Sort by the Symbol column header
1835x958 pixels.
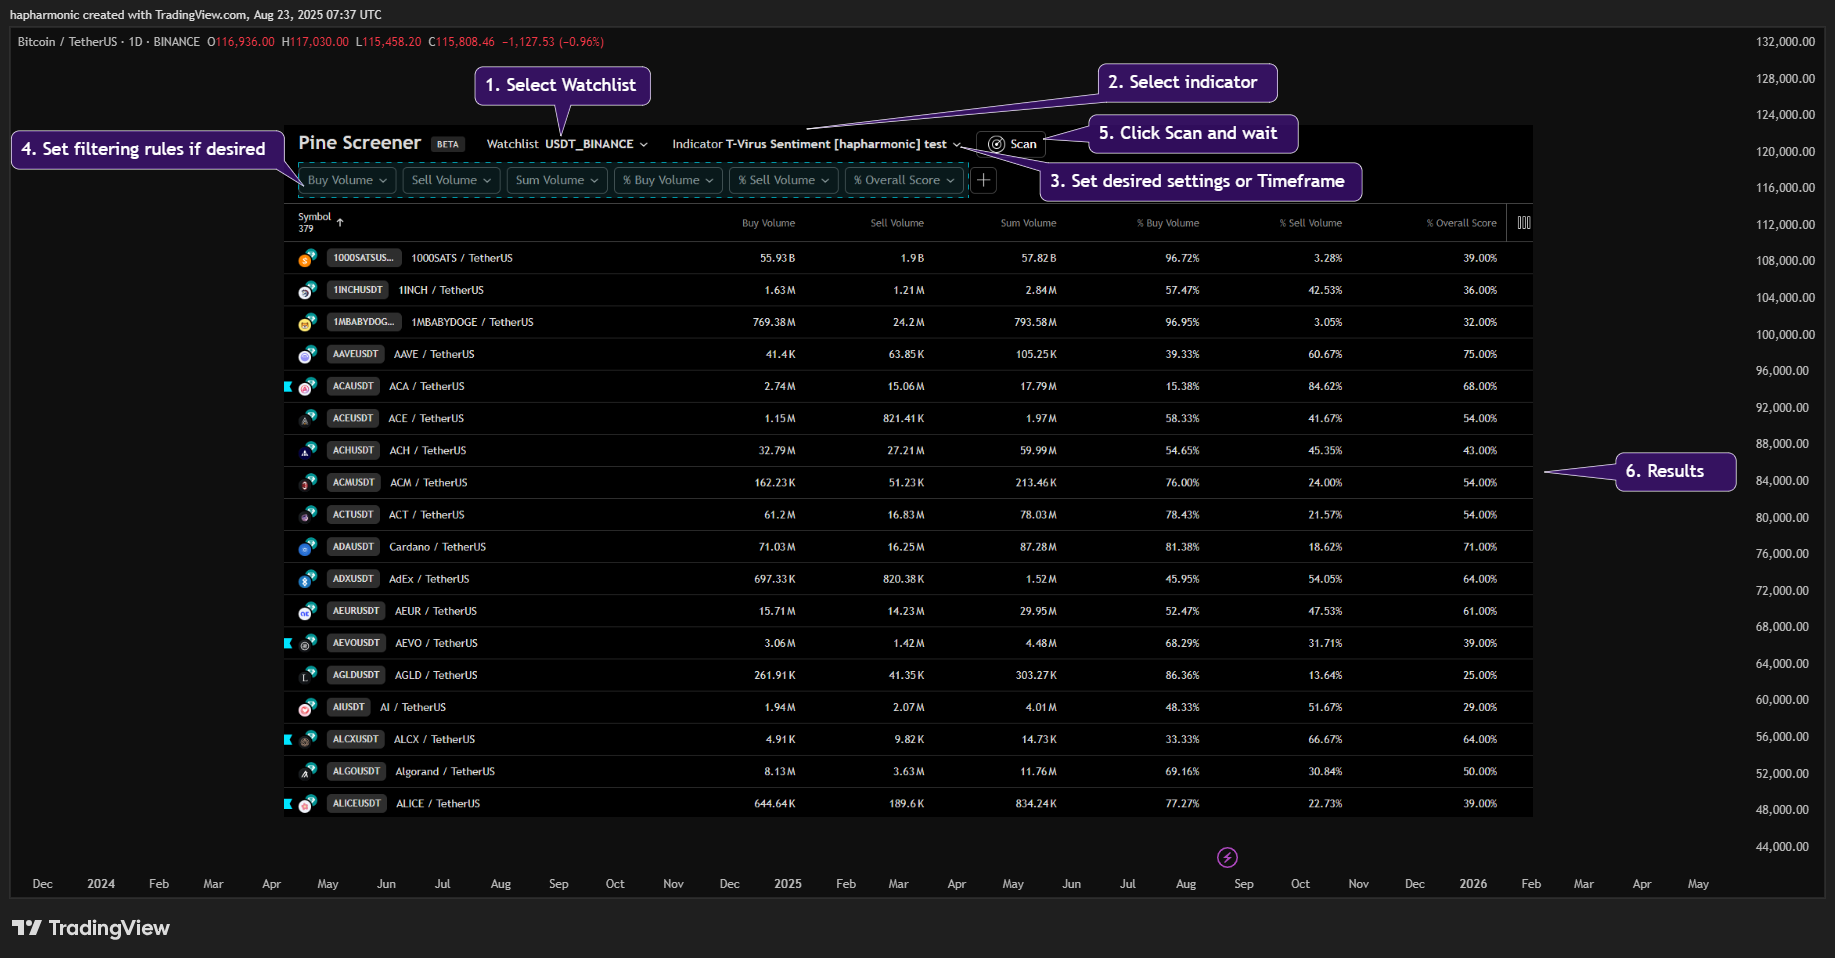(320, 222)
